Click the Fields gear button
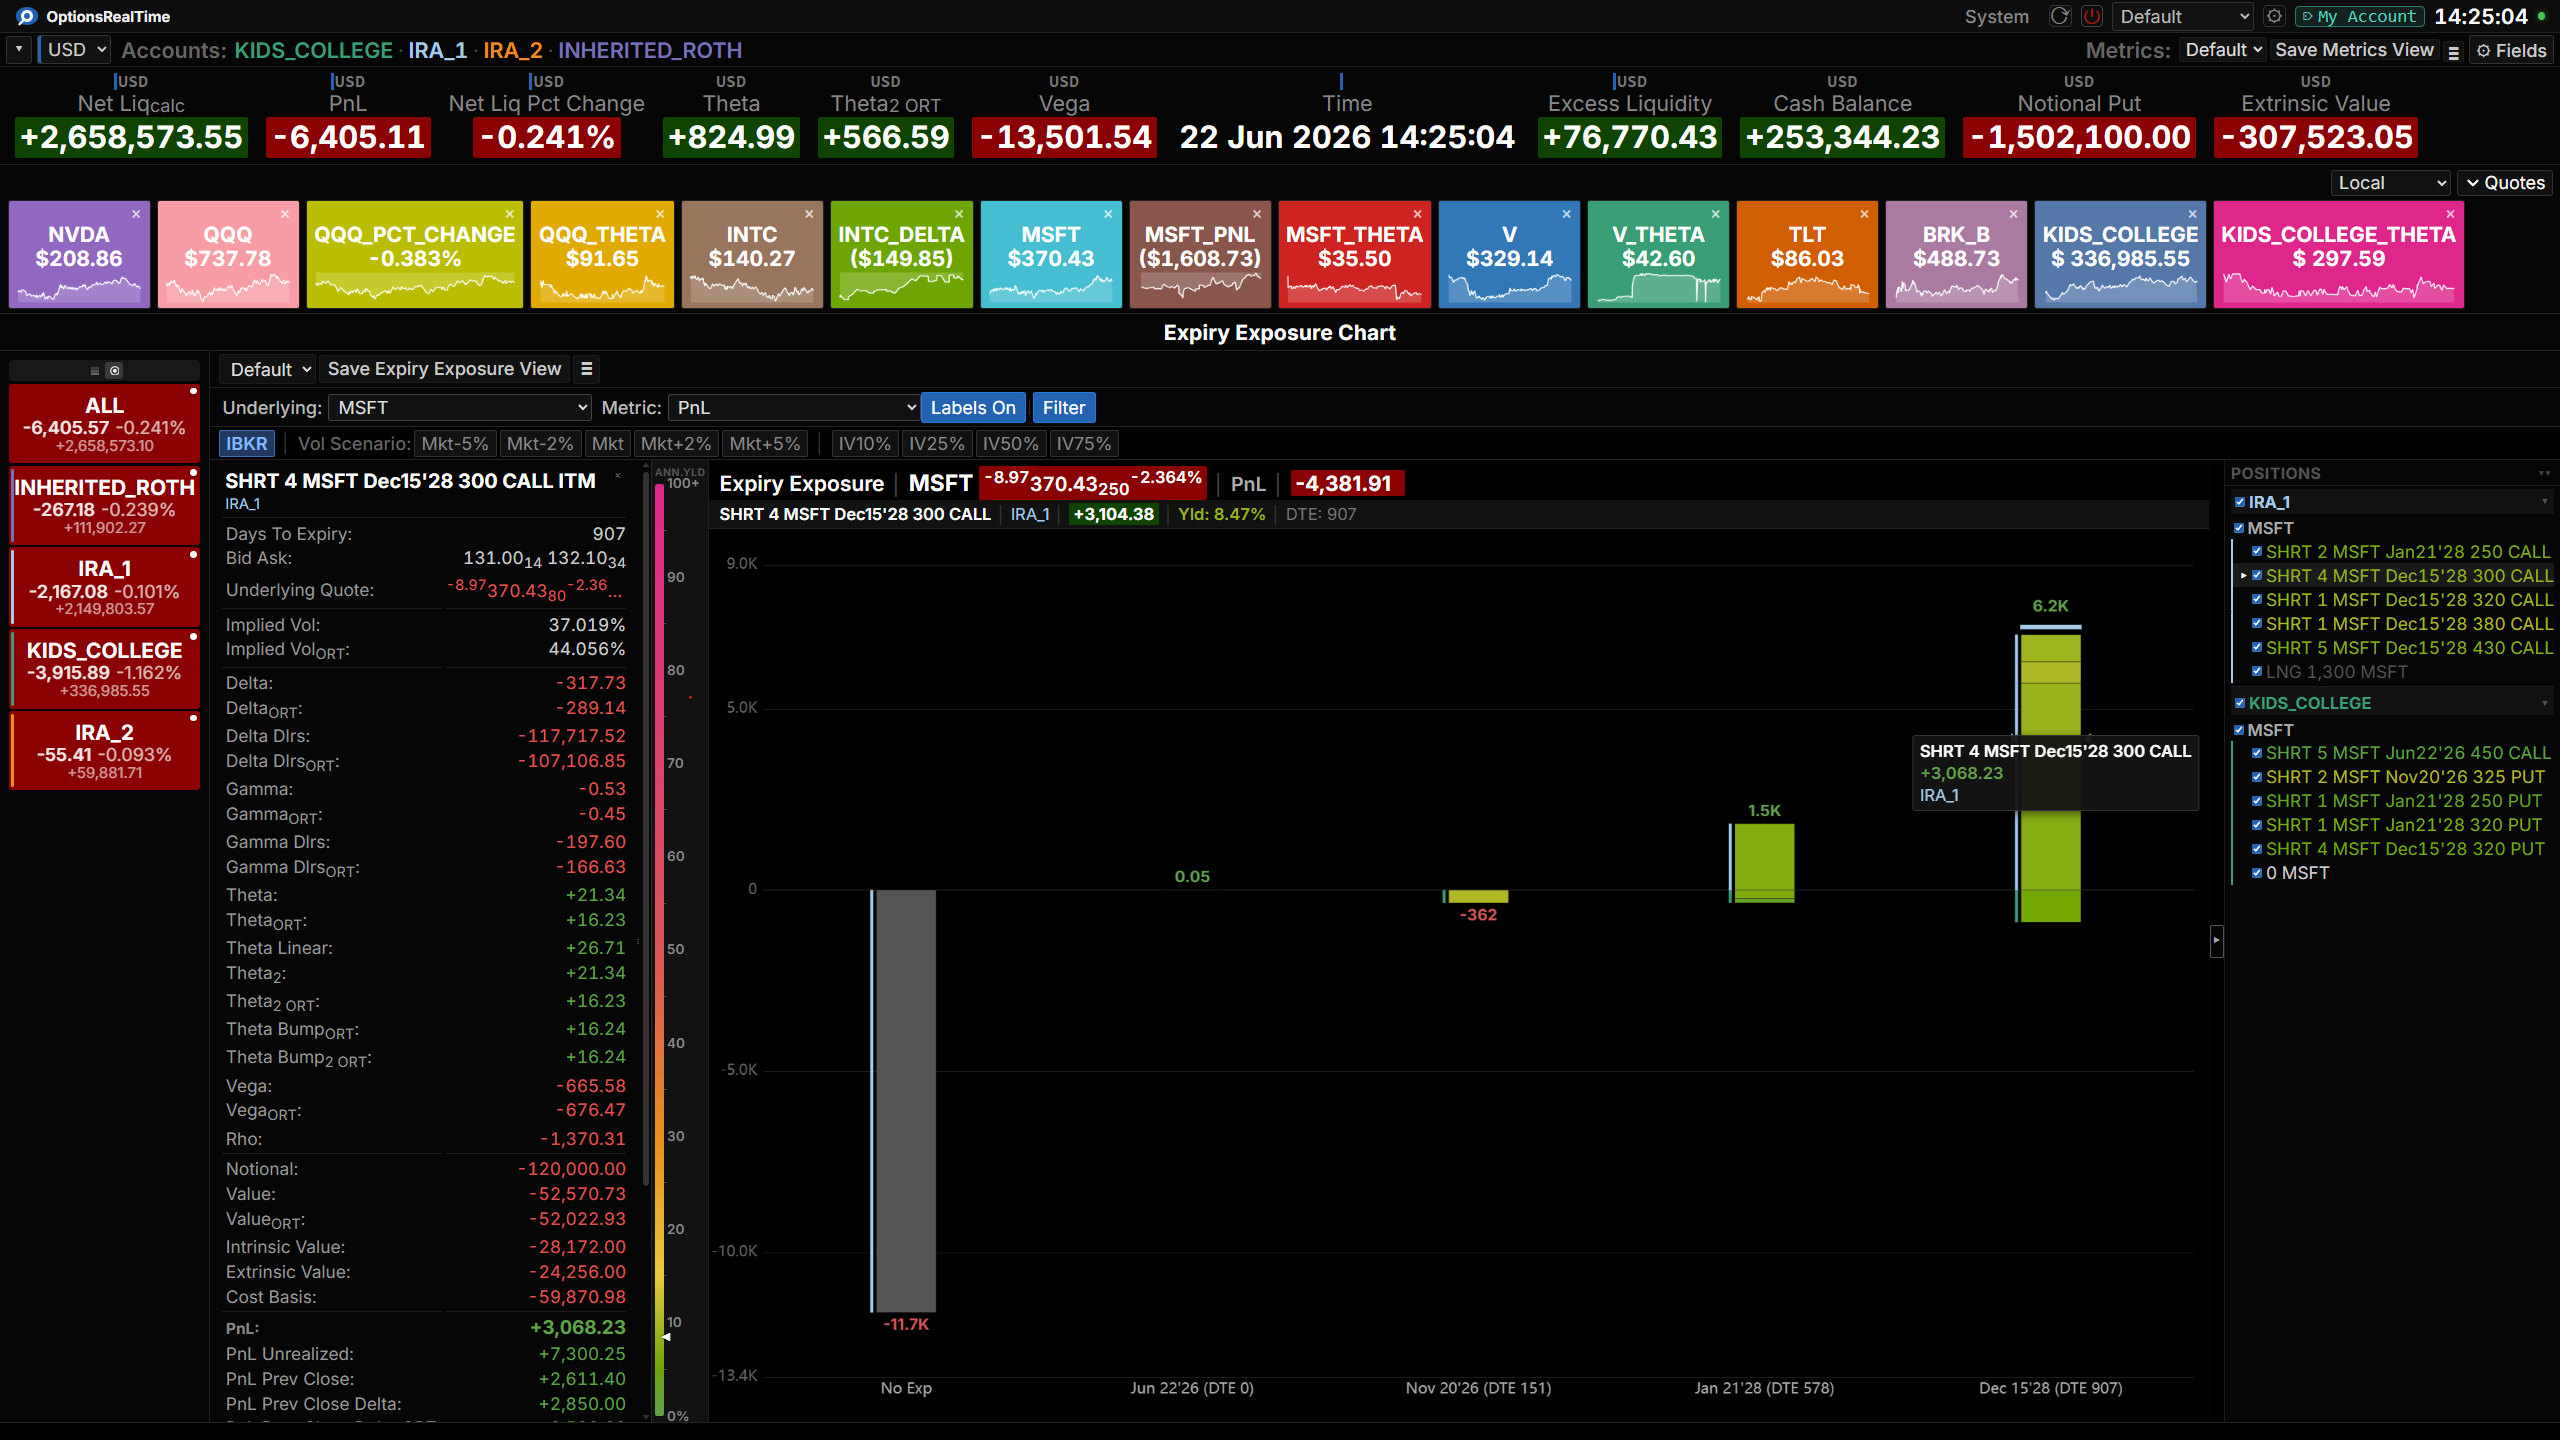 click(2511, 50)
